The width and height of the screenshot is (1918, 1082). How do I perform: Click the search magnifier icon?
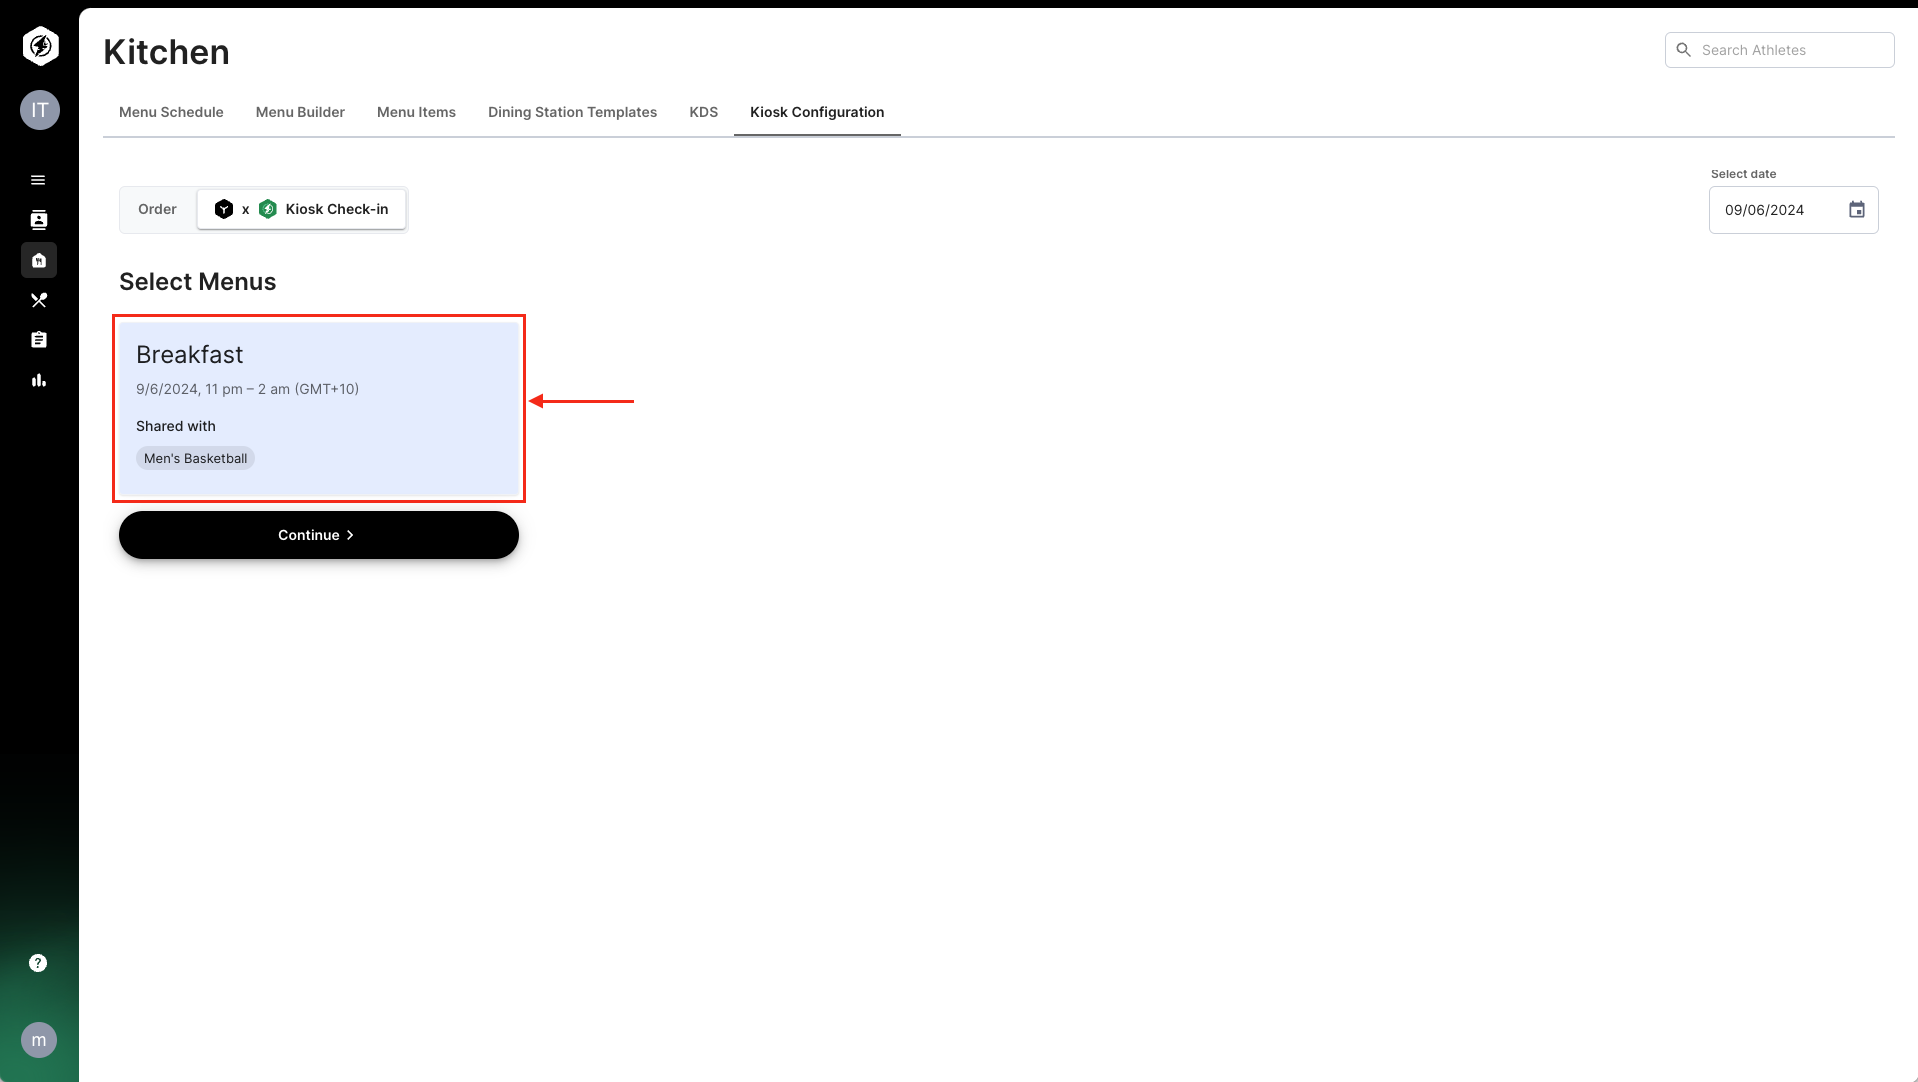[1684, 50]
